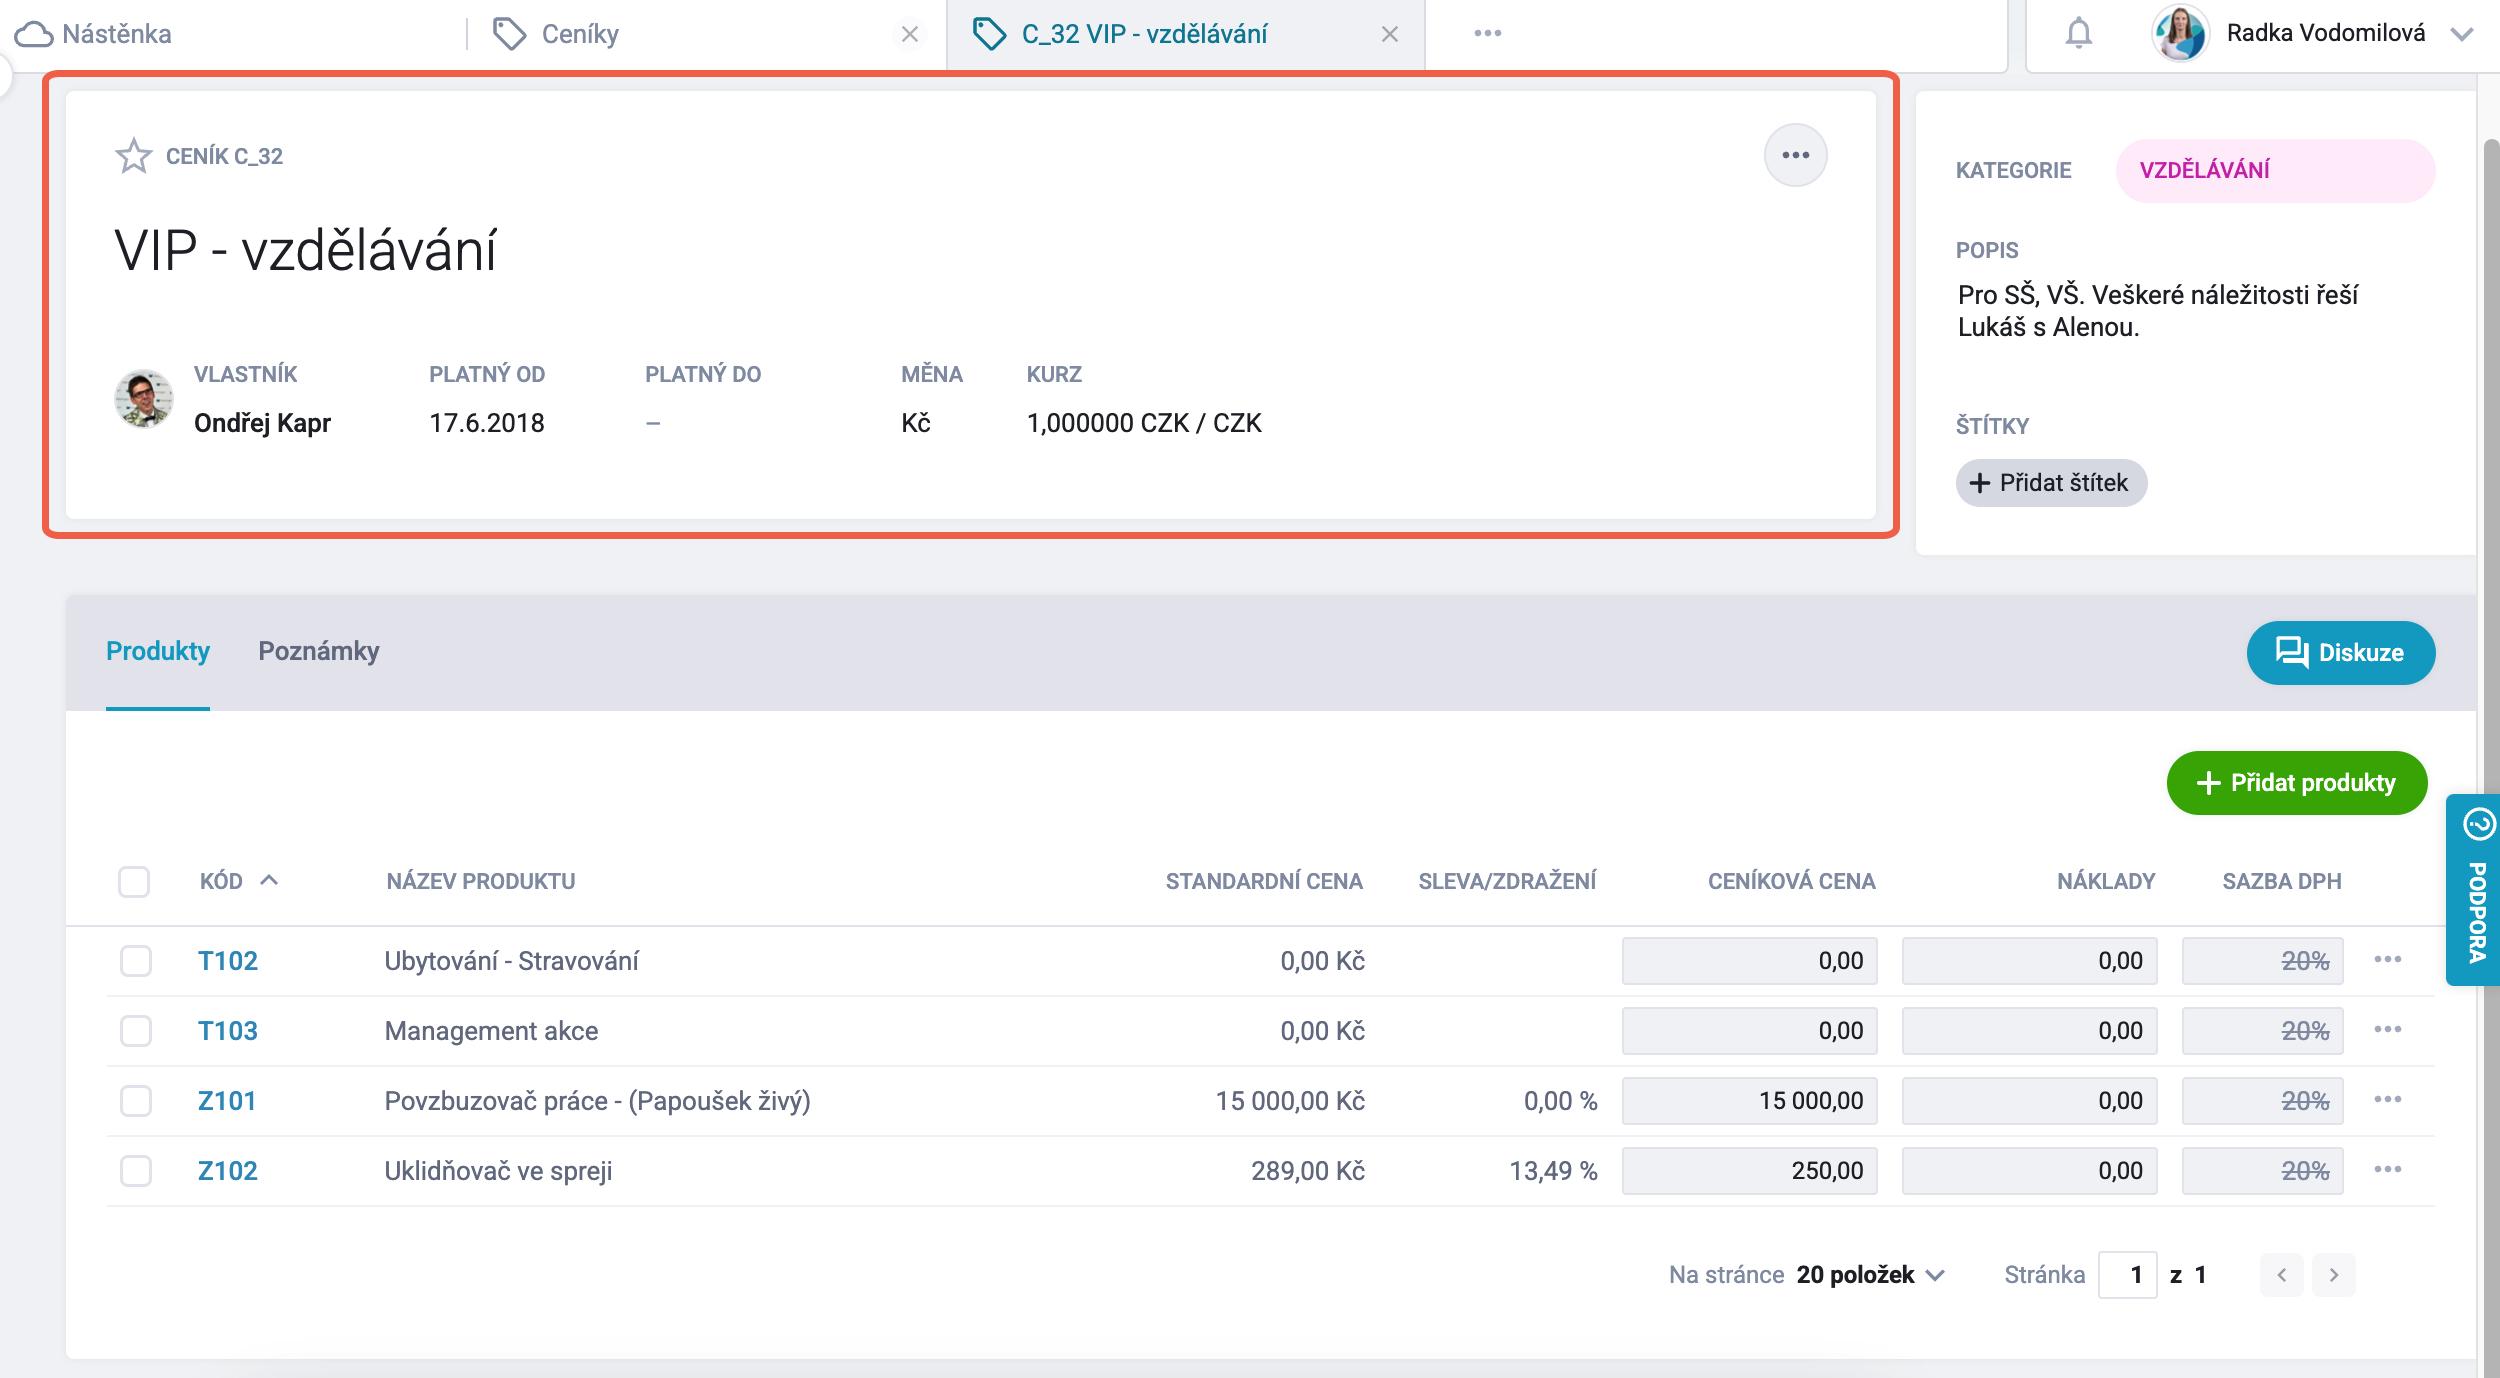
Task: Edit ceníková cena 250,00 for Z102
Action: click(x=1749, y=1171)
